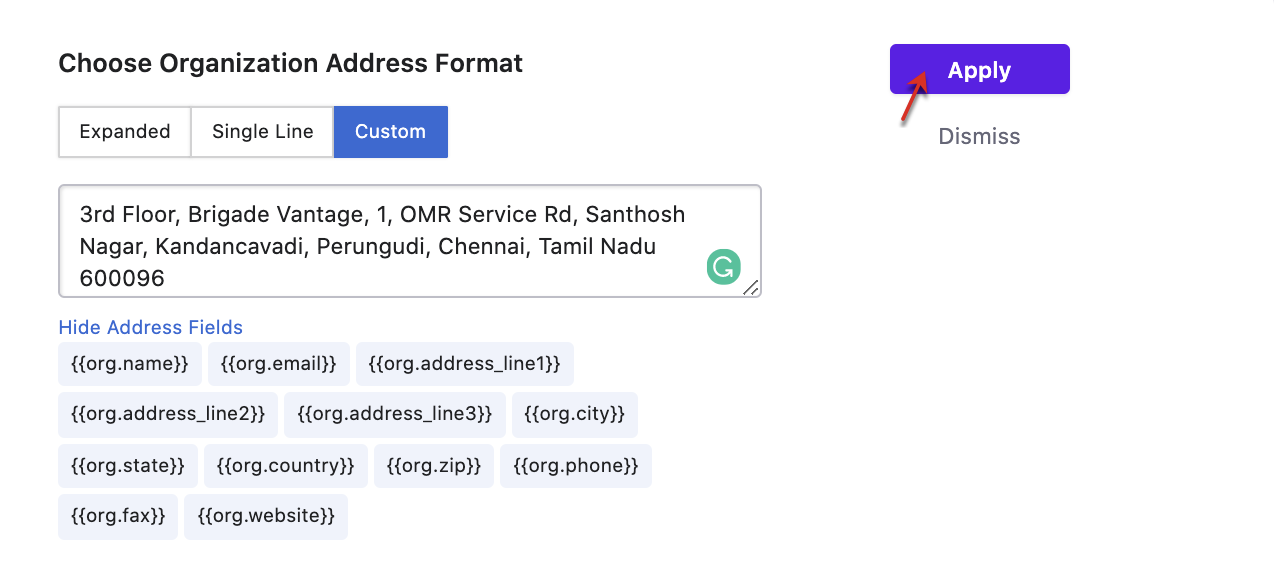Select the Expanded format option

[x=125, y=132]
